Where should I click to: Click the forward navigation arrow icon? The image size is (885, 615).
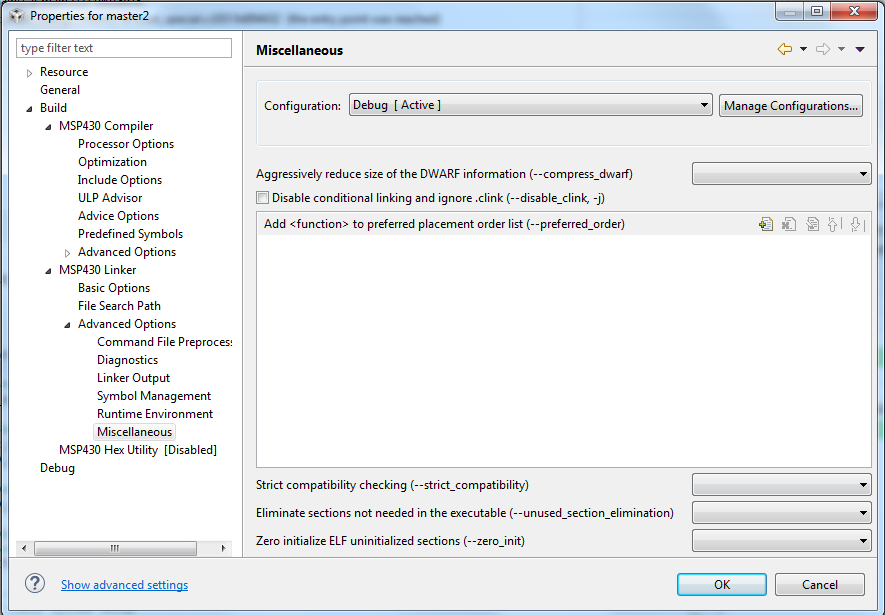(823, 49)
